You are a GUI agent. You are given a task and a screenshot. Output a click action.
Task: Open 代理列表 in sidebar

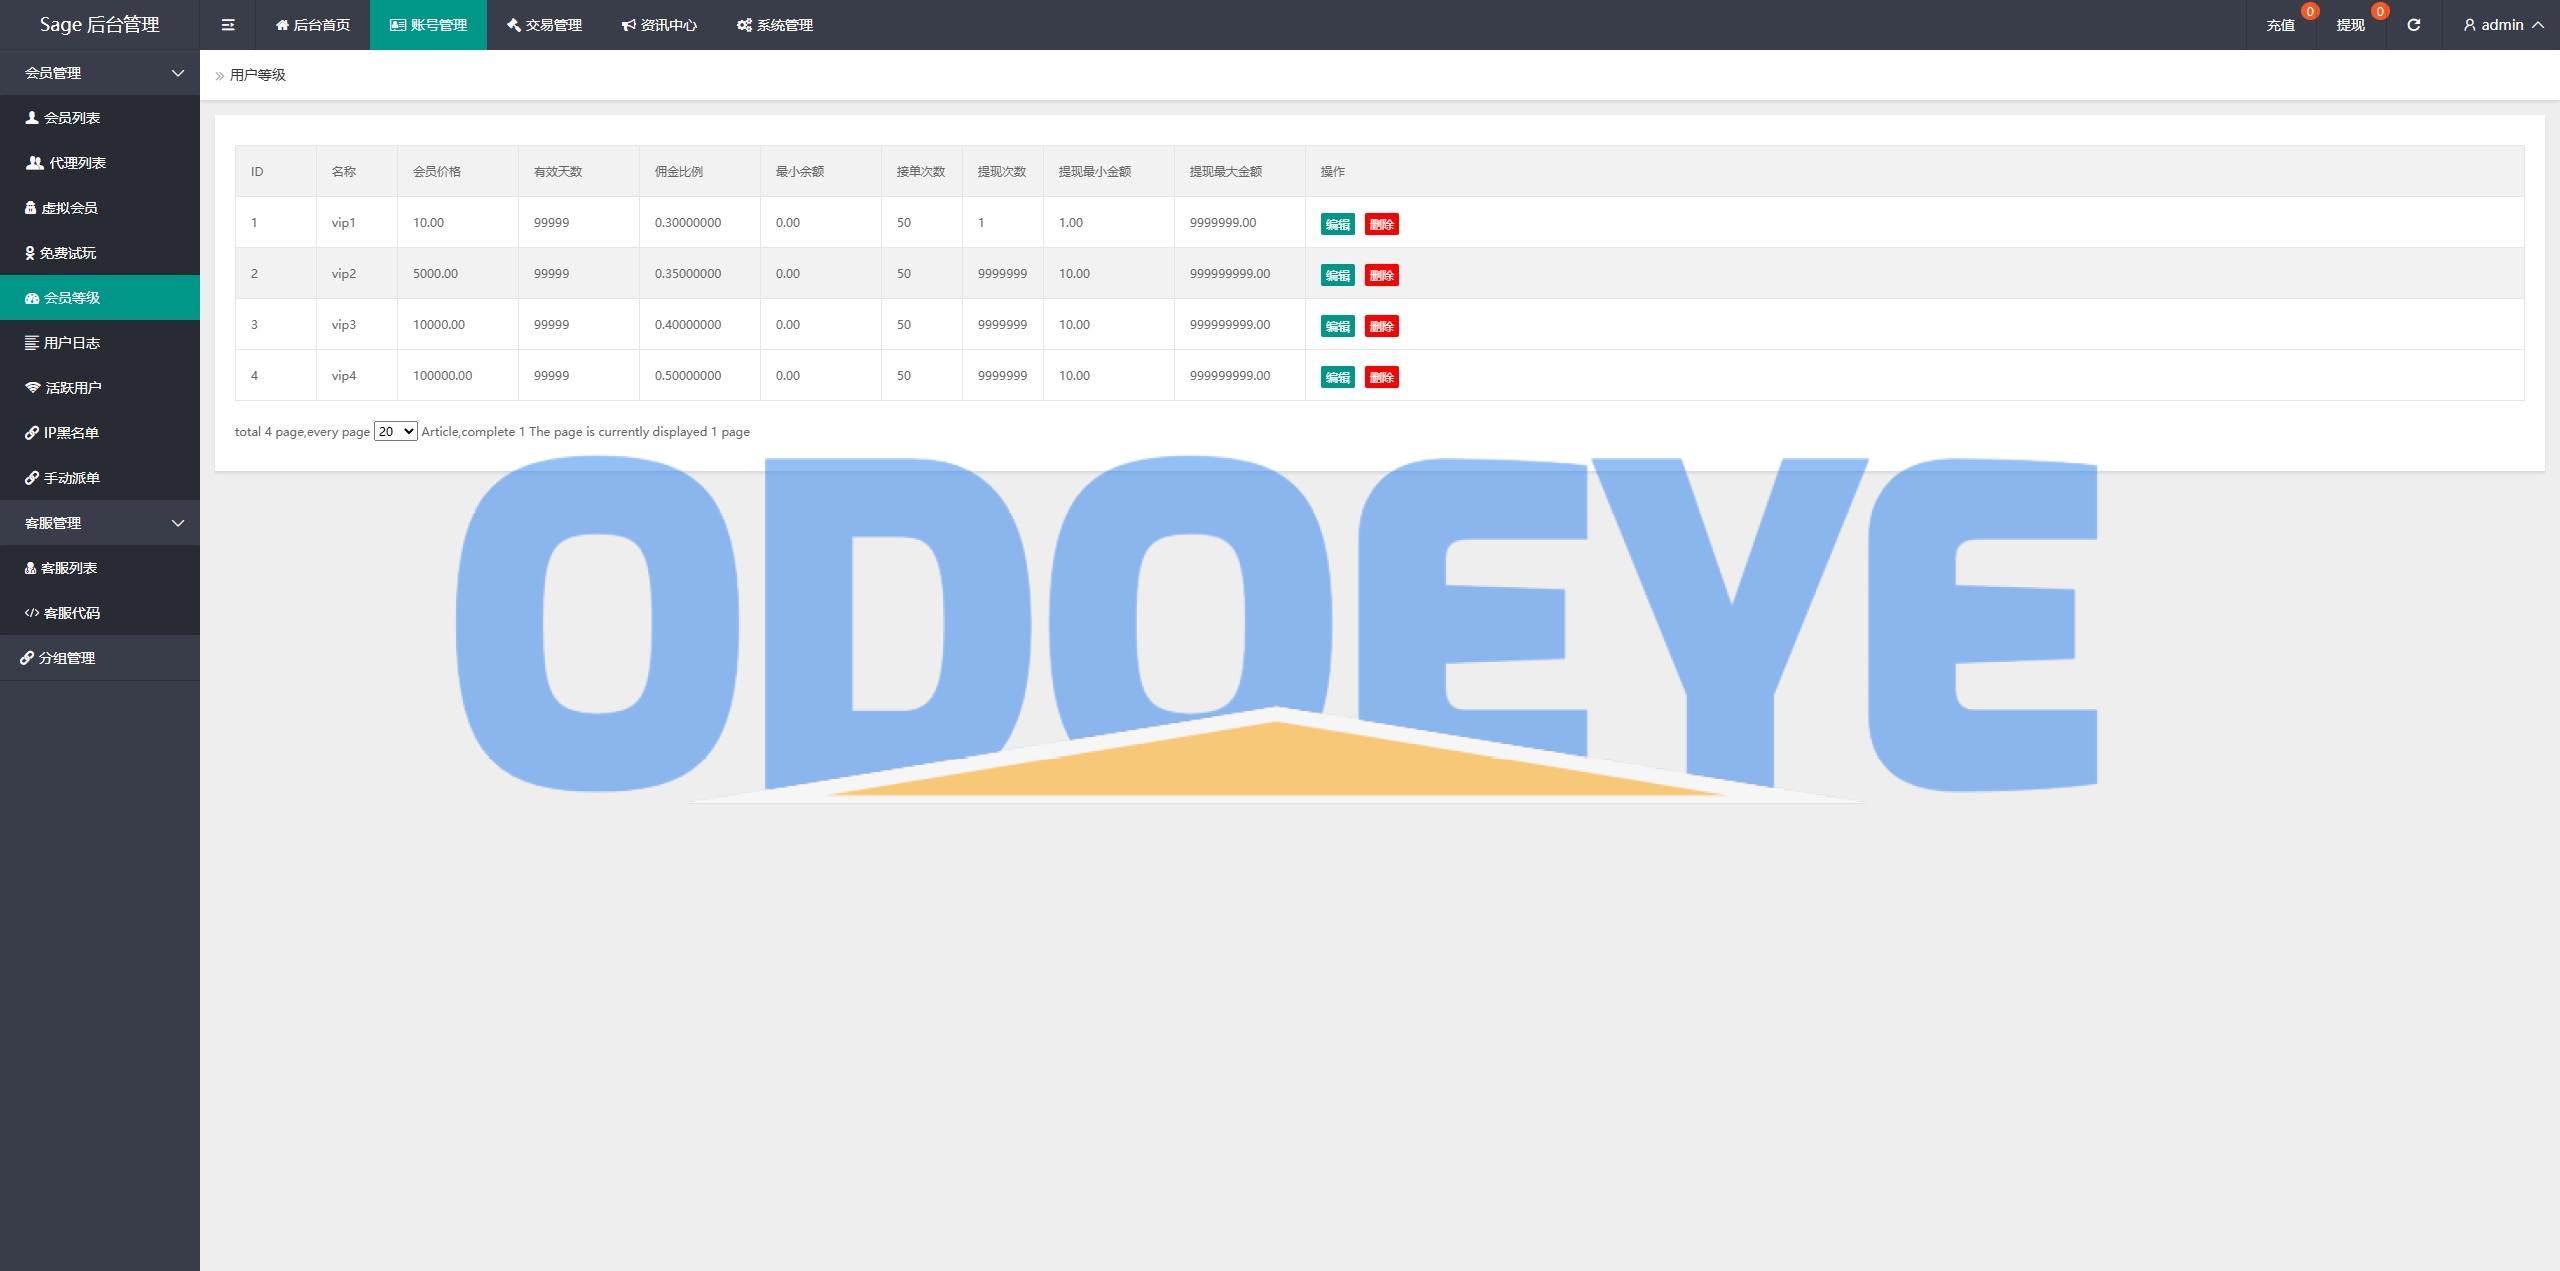(100, 163)
